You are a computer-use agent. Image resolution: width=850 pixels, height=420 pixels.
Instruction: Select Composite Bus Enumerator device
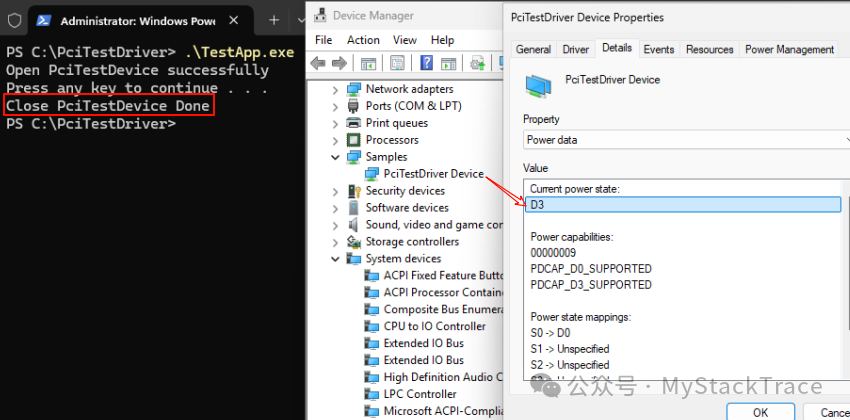(444, 309)
